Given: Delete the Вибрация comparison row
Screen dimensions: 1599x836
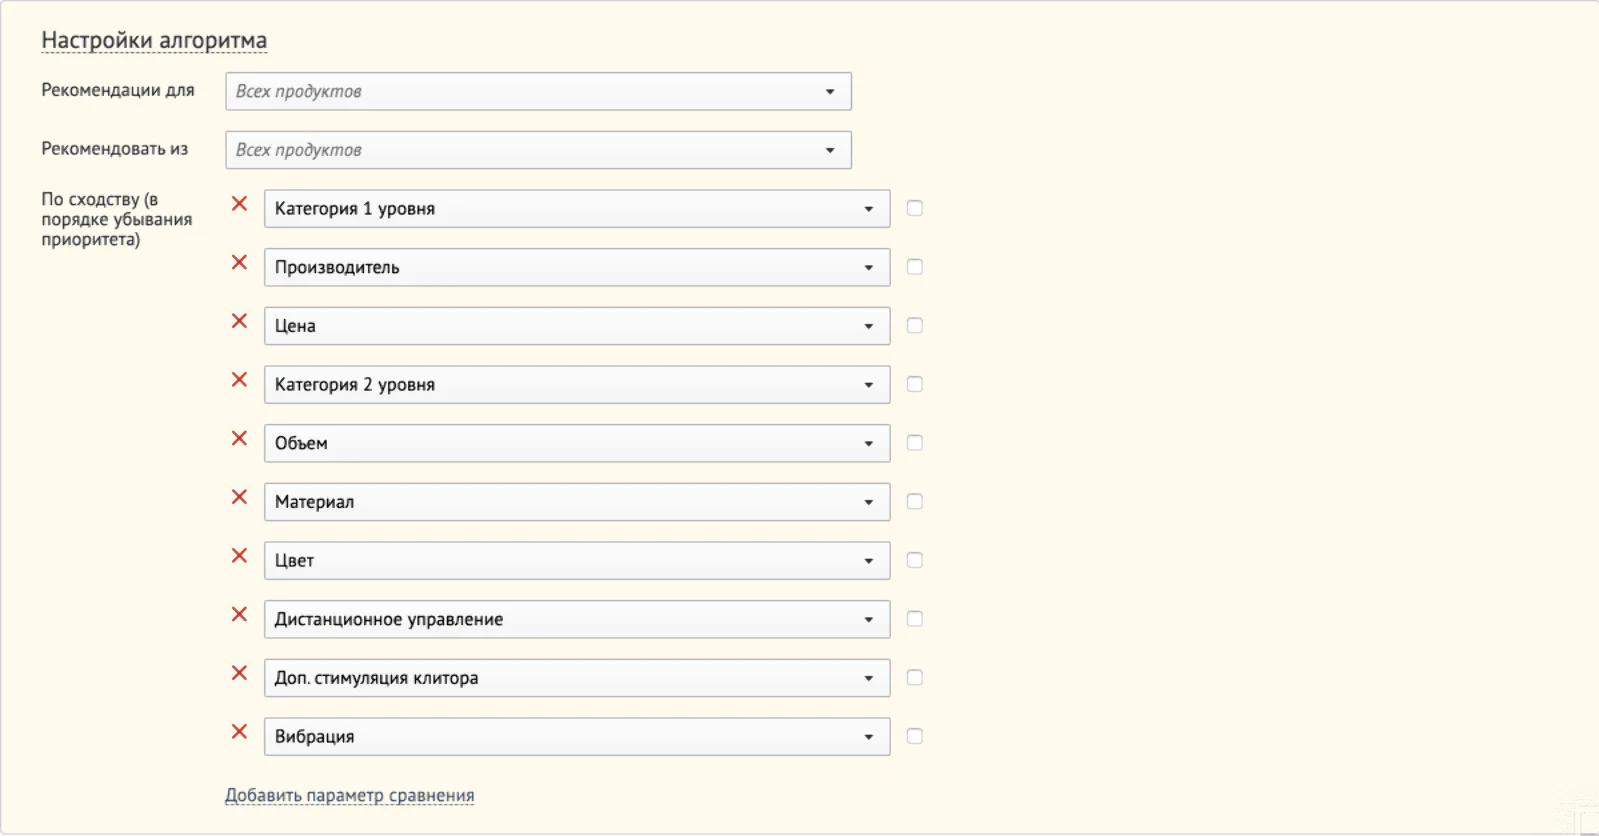Looking at the screenshot, I should point(239,732).
